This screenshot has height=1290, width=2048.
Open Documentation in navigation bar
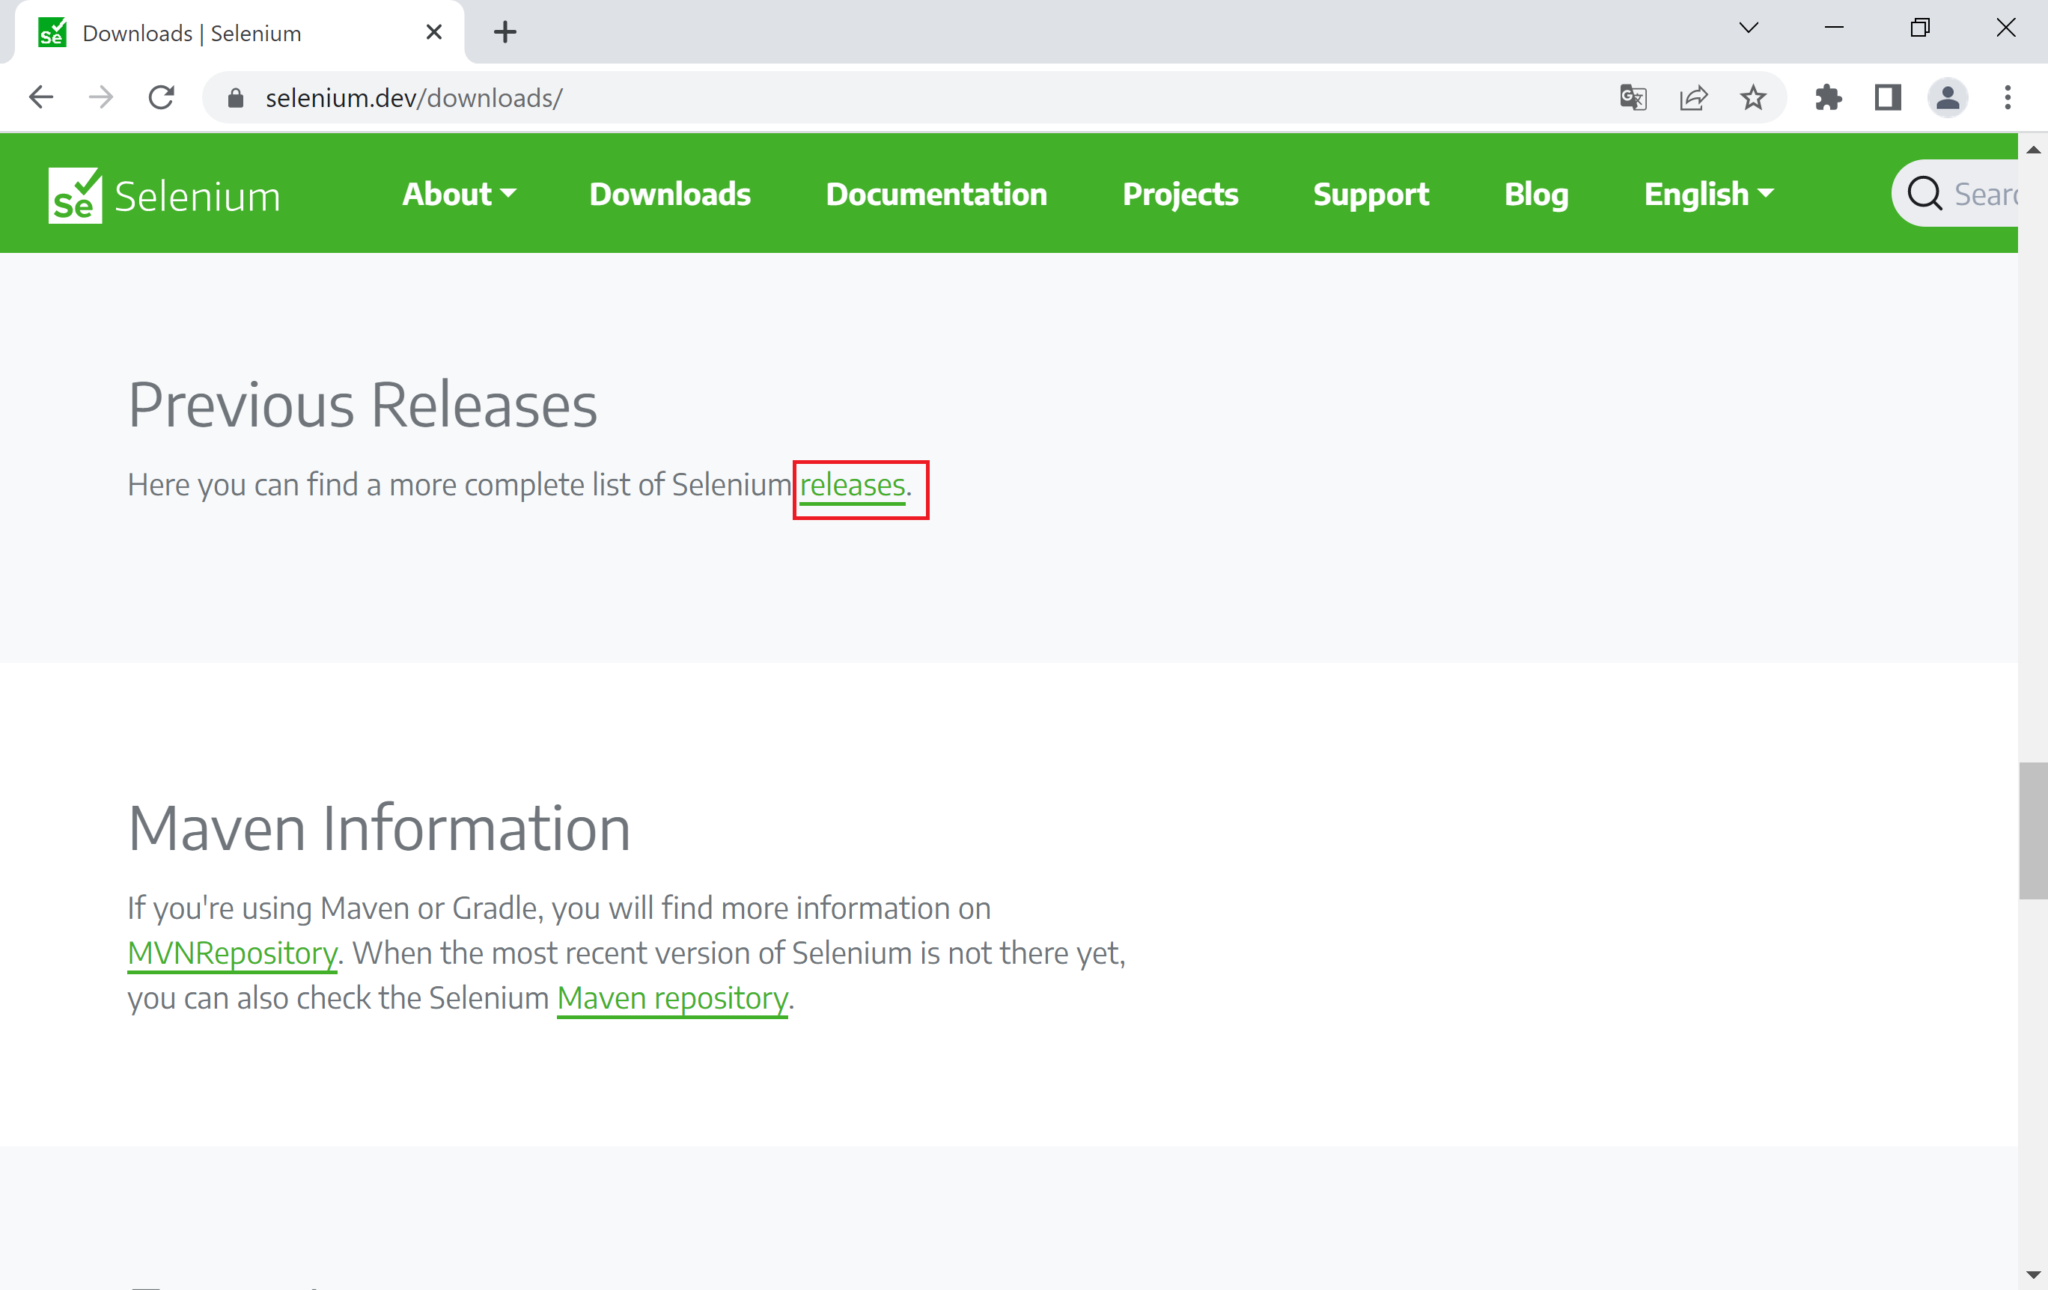pyautogui.click(x=936, y=194)
